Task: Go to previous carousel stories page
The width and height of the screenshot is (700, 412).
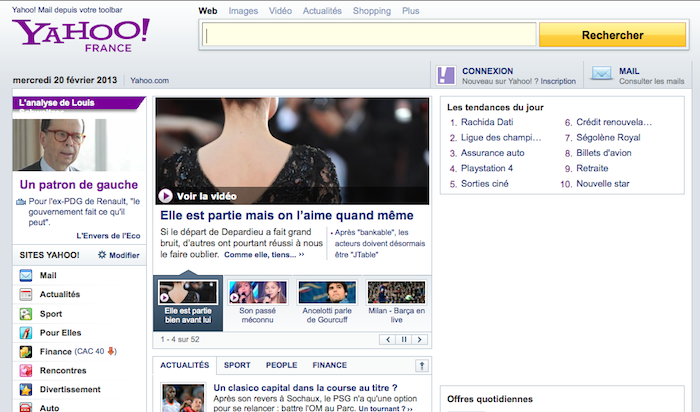Action: (387, 340)
